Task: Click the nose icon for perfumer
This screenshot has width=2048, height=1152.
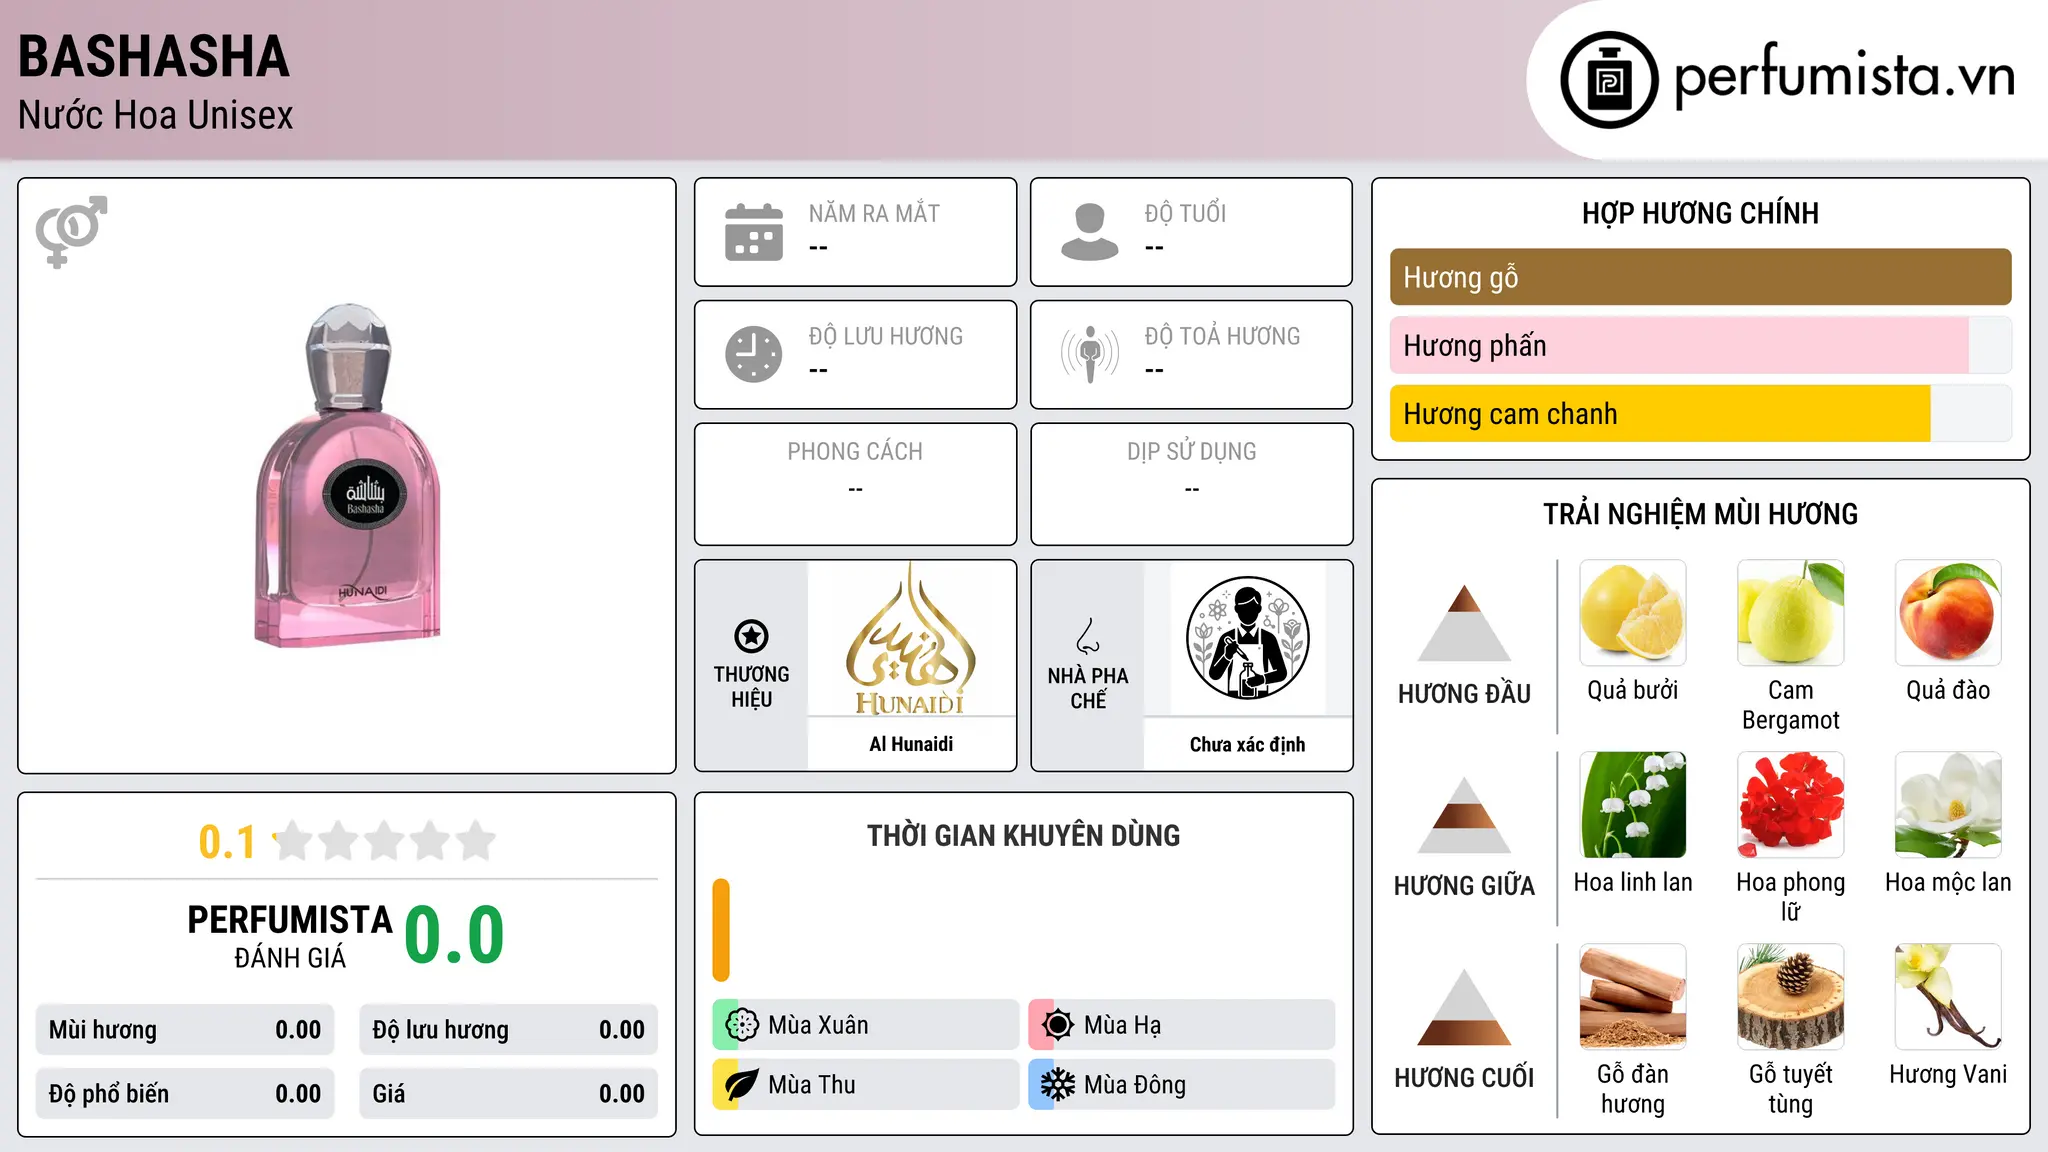Action: click(1088, 636)
